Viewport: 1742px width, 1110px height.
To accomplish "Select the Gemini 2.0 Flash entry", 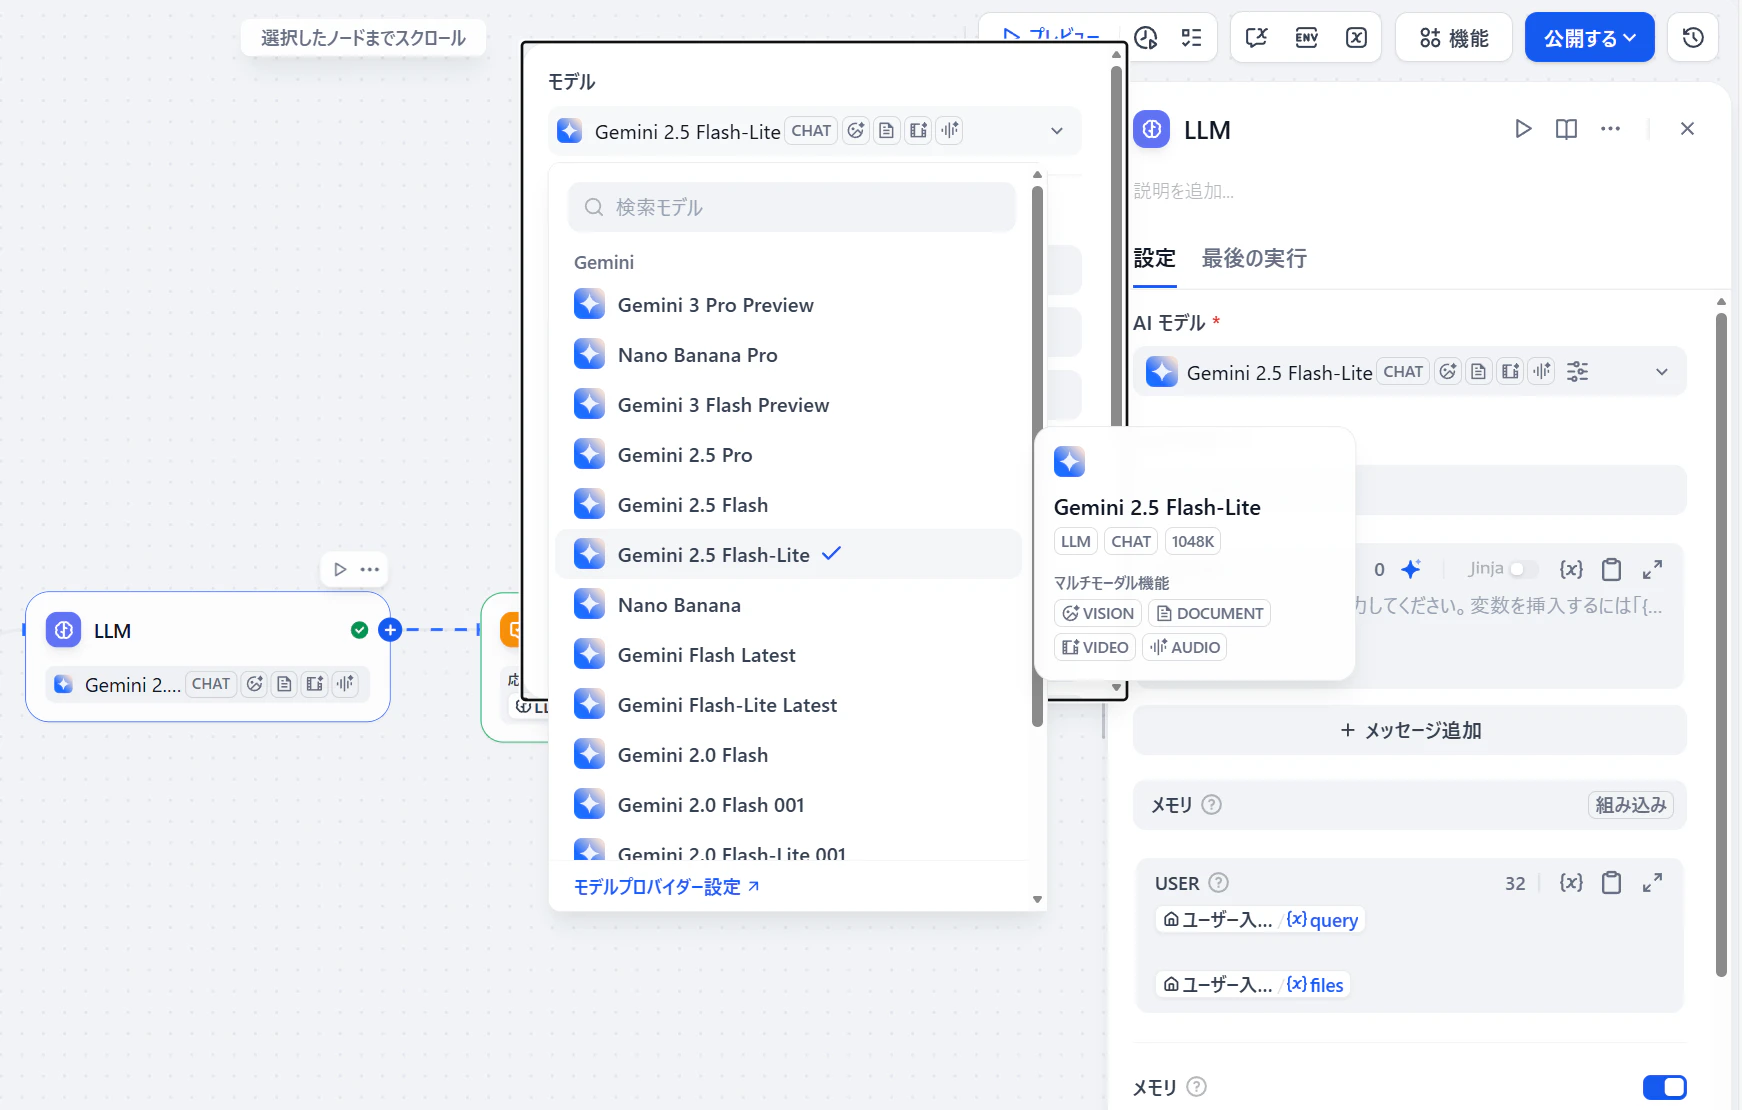I will point(788,754).
